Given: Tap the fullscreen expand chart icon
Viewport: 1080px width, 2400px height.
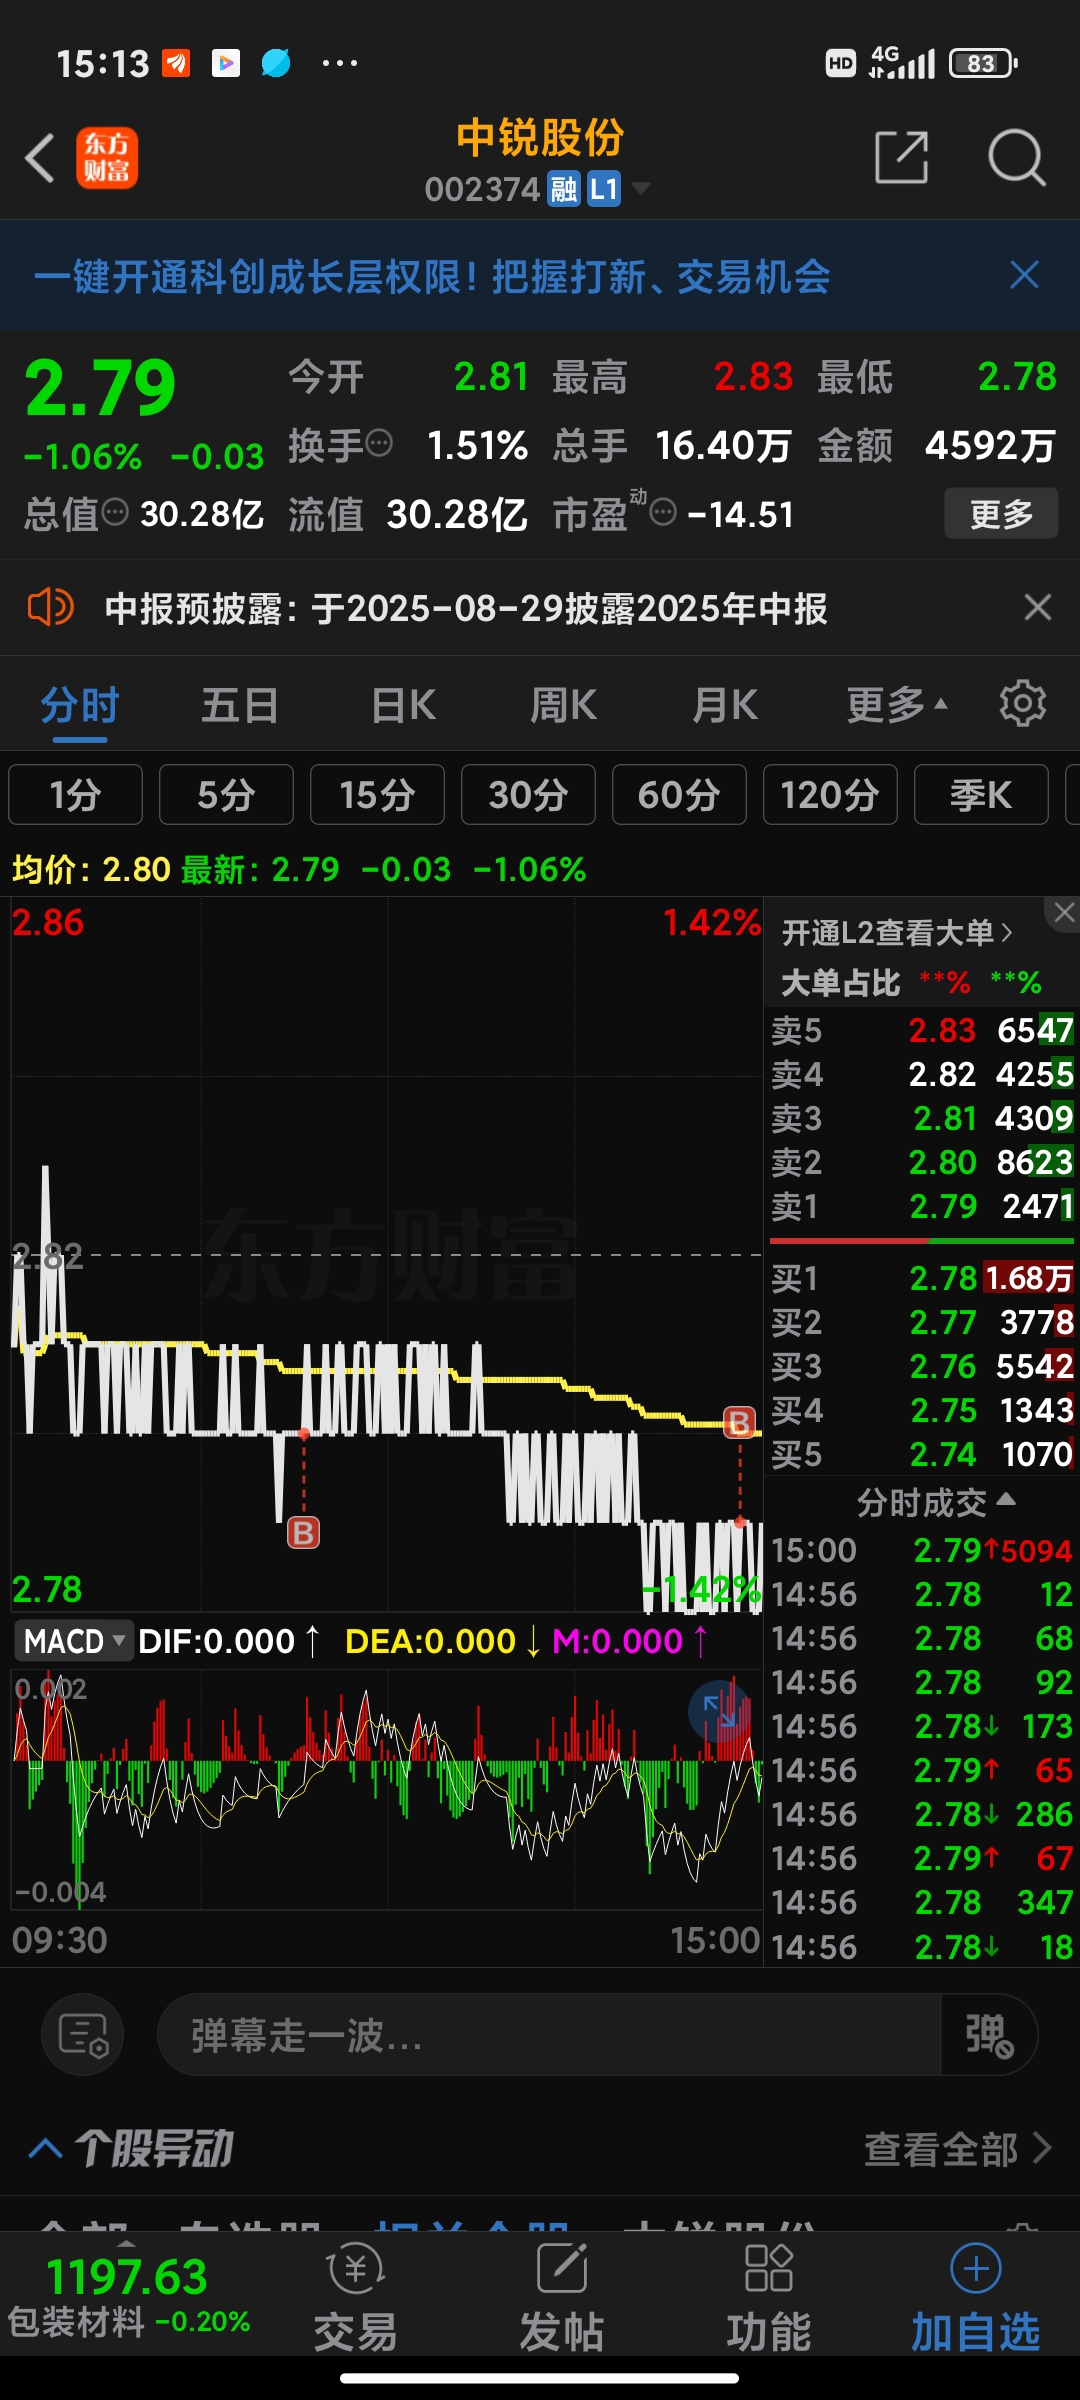Looking at the screenshot, I should [x=719, y=1712].
